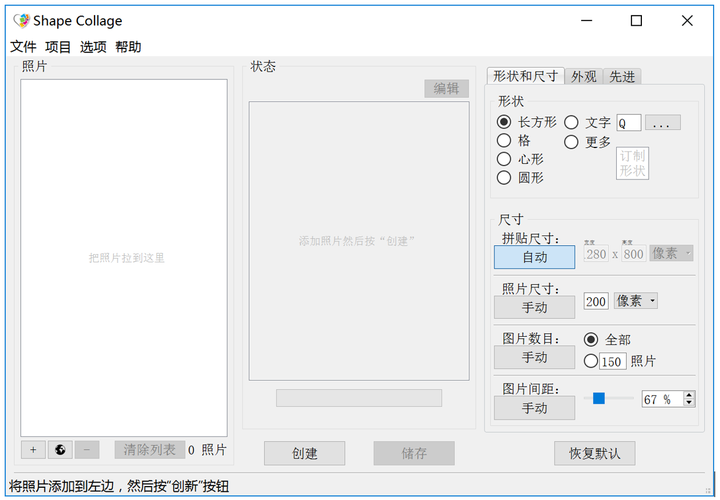Click the photo size field showing 200

596,301
